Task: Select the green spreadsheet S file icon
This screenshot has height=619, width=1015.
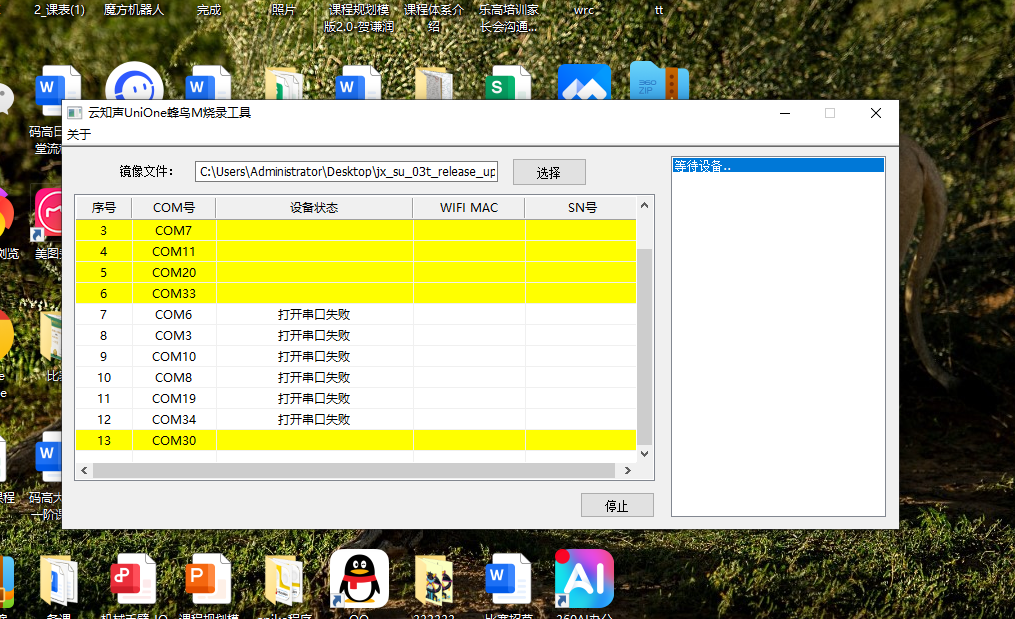Action: pos(508,87)
